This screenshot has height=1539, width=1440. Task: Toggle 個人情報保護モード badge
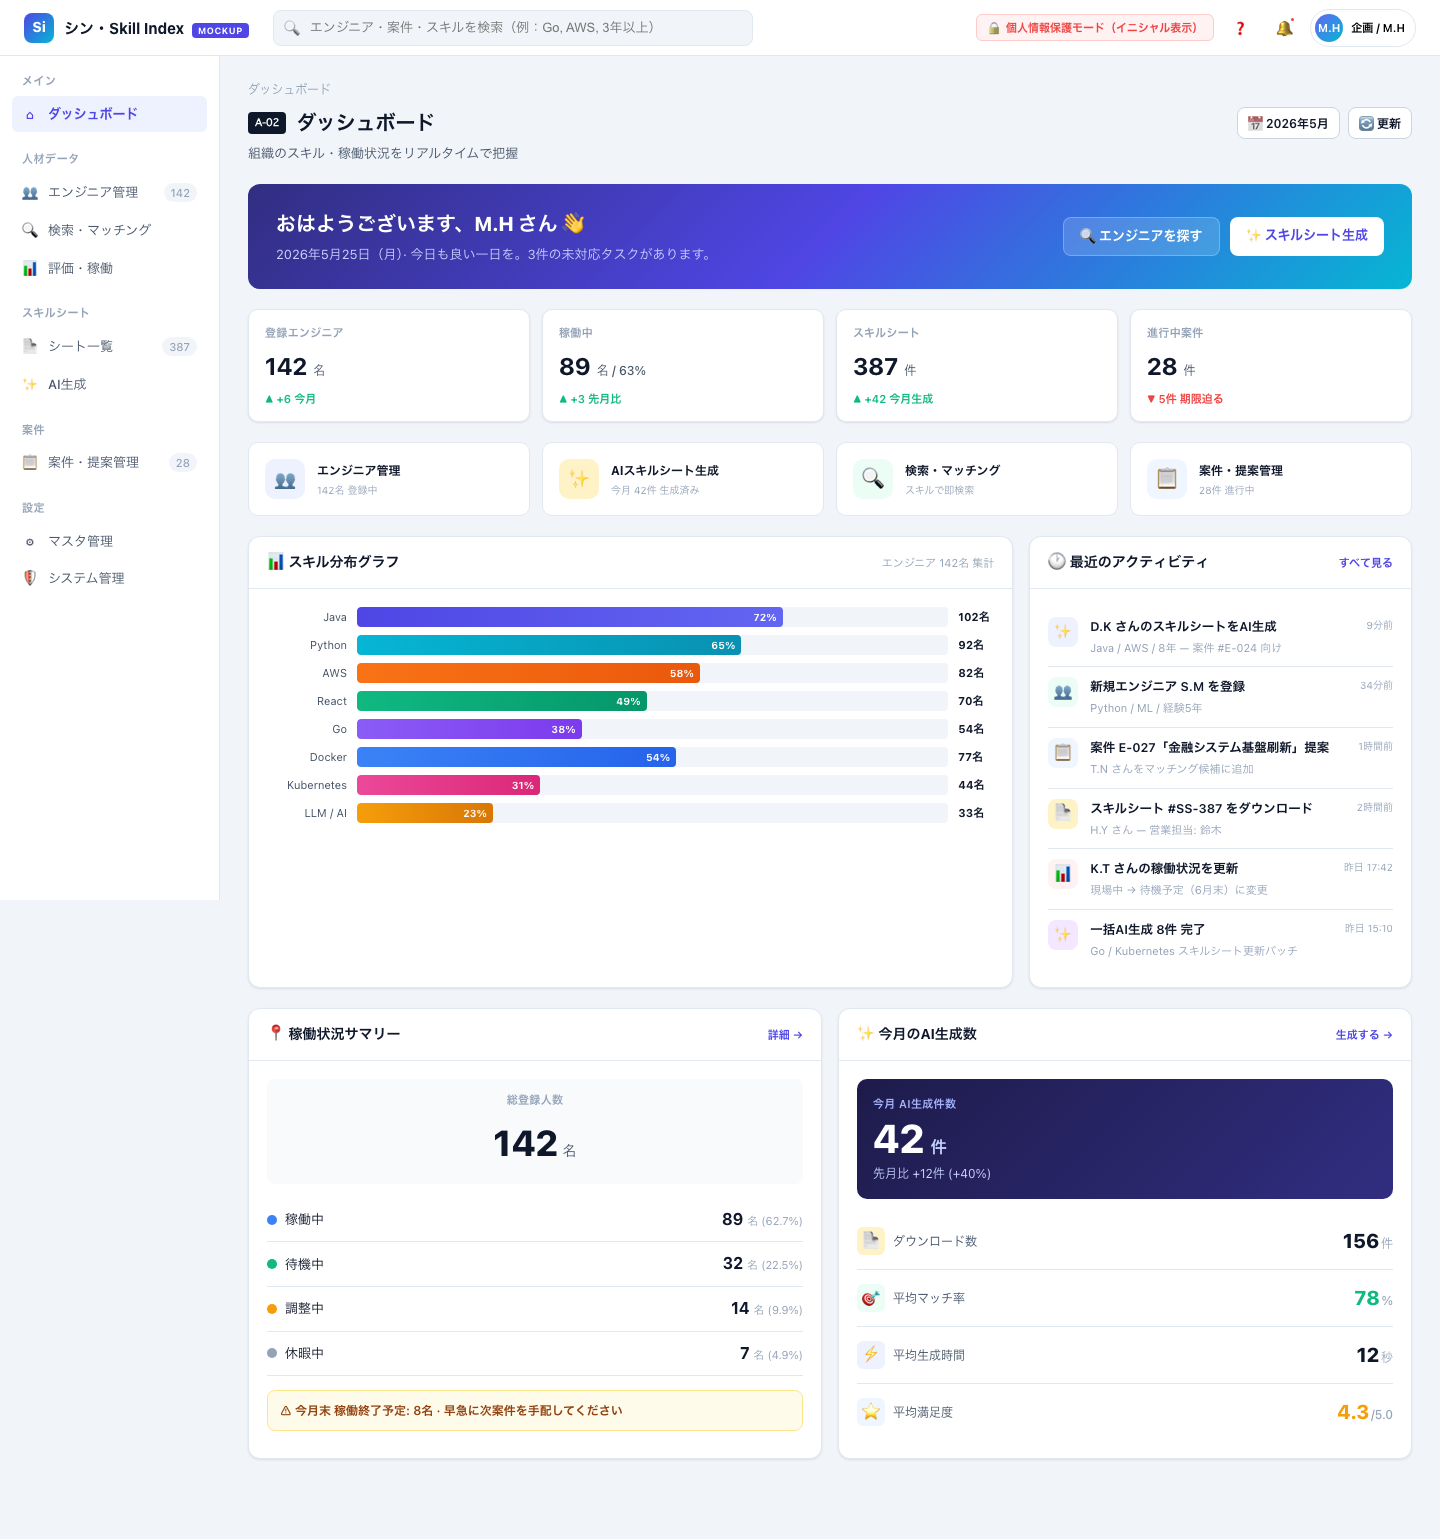[x=1095, y=28]
